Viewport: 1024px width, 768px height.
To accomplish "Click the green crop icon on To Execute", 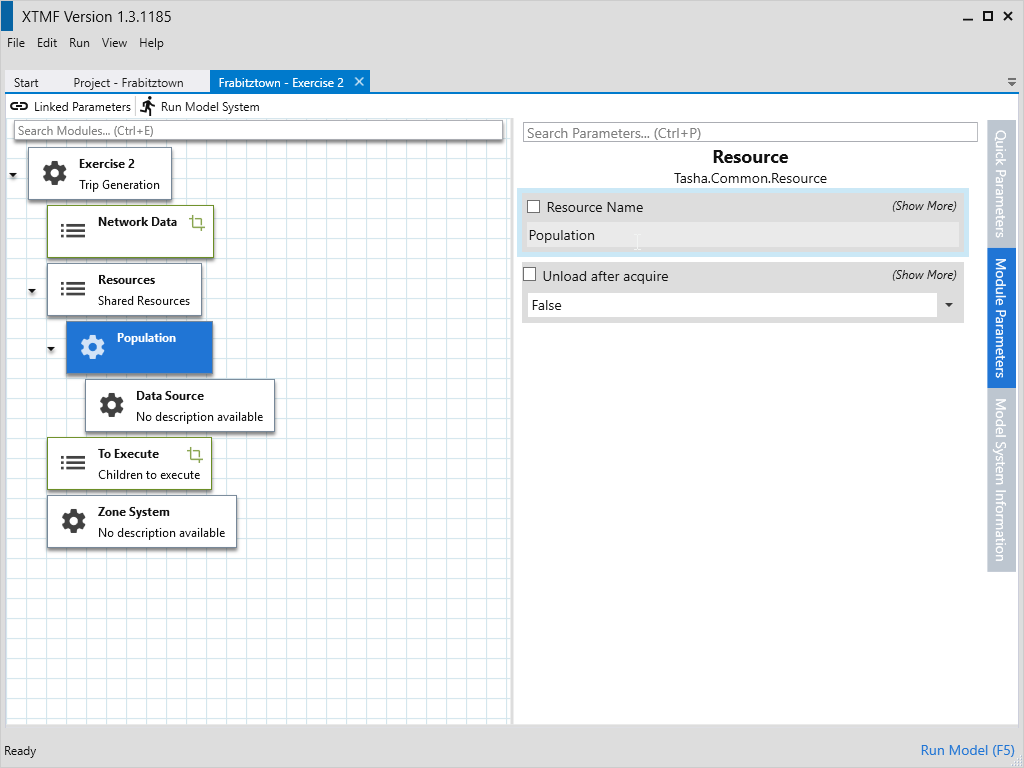I will point(195,455).
